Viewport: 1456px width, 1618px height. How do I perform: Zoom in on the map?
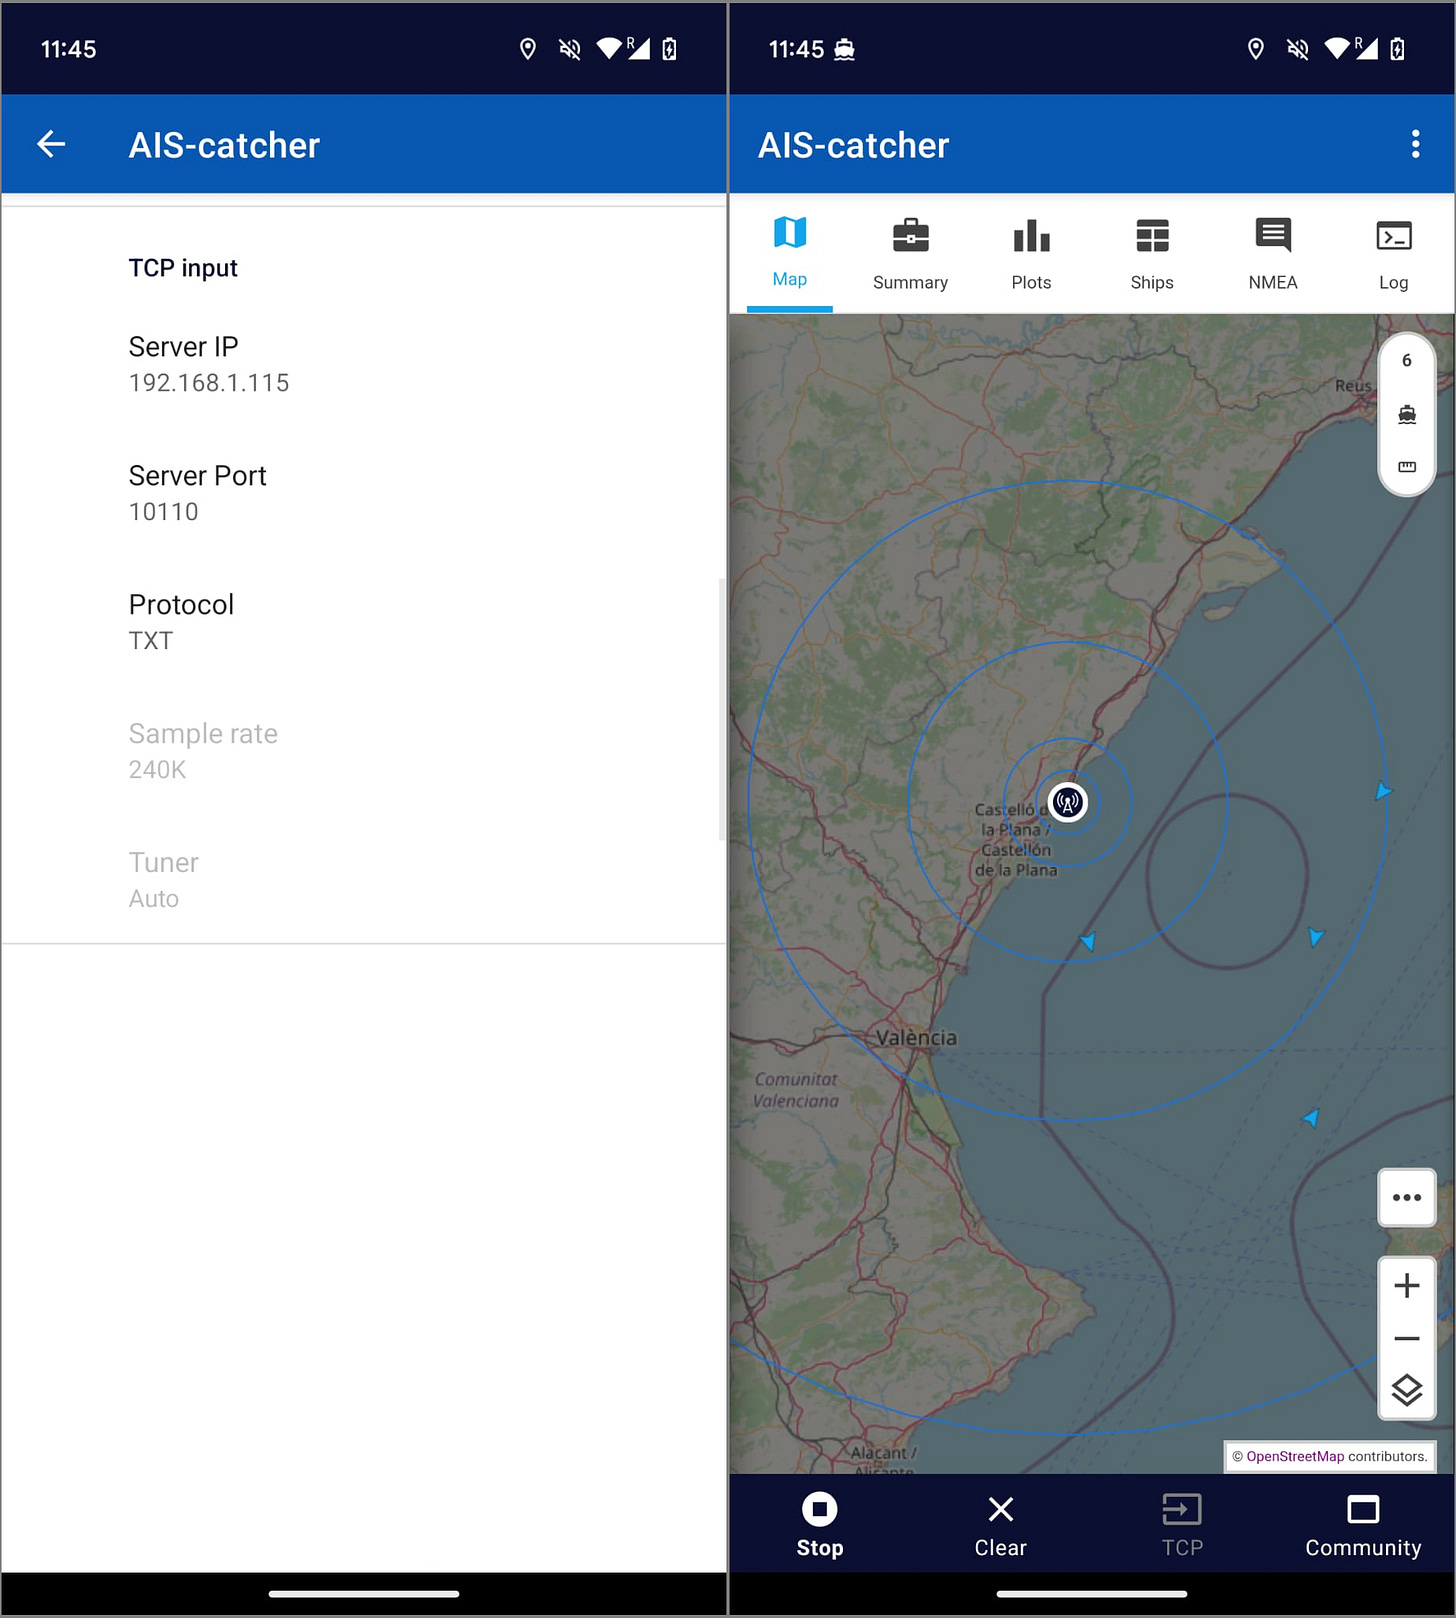1407,1285
